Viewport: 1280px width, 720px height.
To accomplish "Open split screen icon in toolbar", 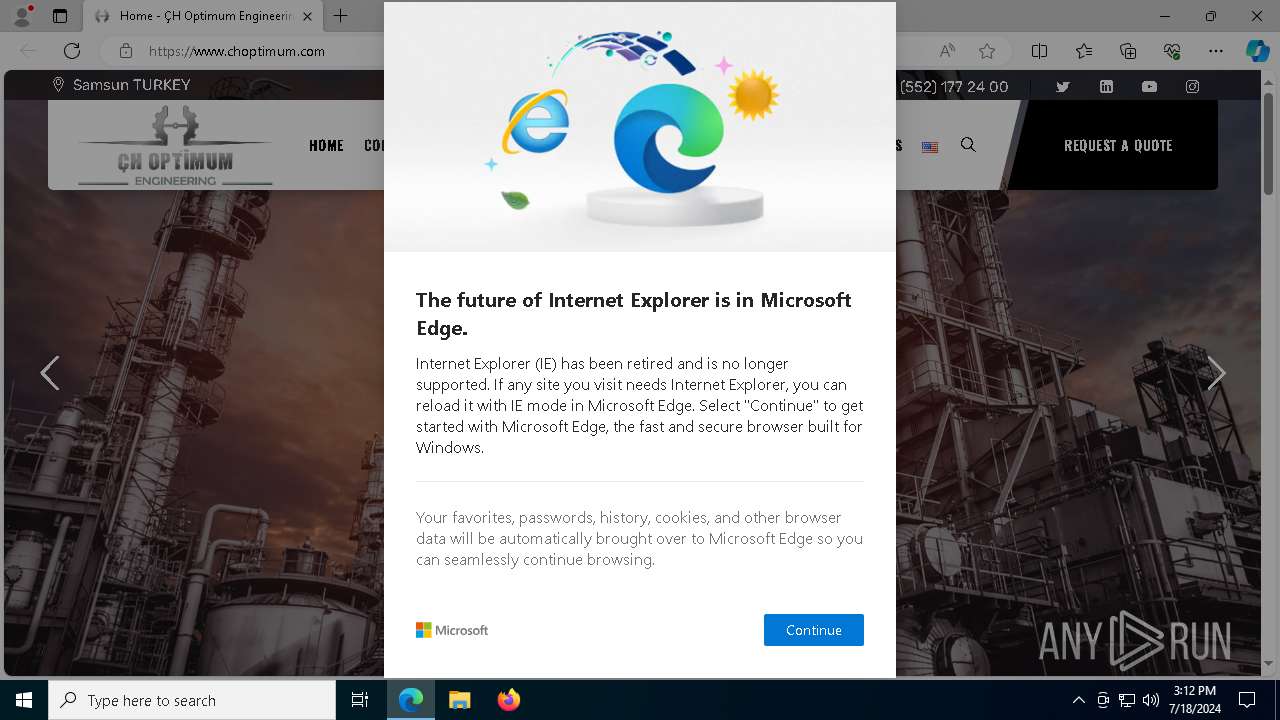I will (1039, 51).
